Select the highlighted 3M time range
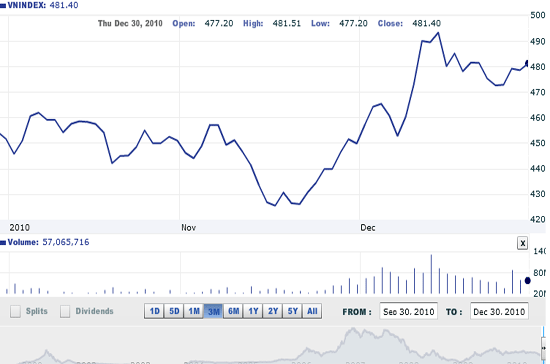Image resolution: width=550 pixels, height=364 pixels. click(x=213, y=311)
